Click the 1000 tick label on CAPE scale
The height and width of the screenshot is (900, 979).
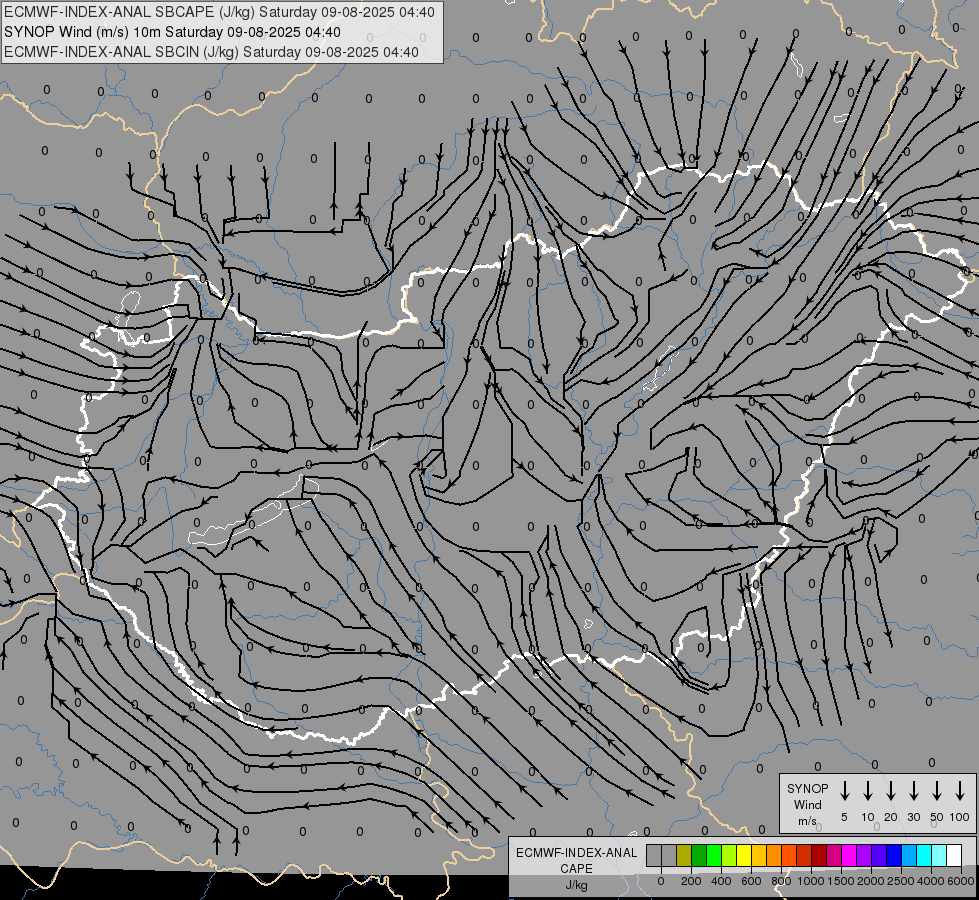tap(811, 881)
